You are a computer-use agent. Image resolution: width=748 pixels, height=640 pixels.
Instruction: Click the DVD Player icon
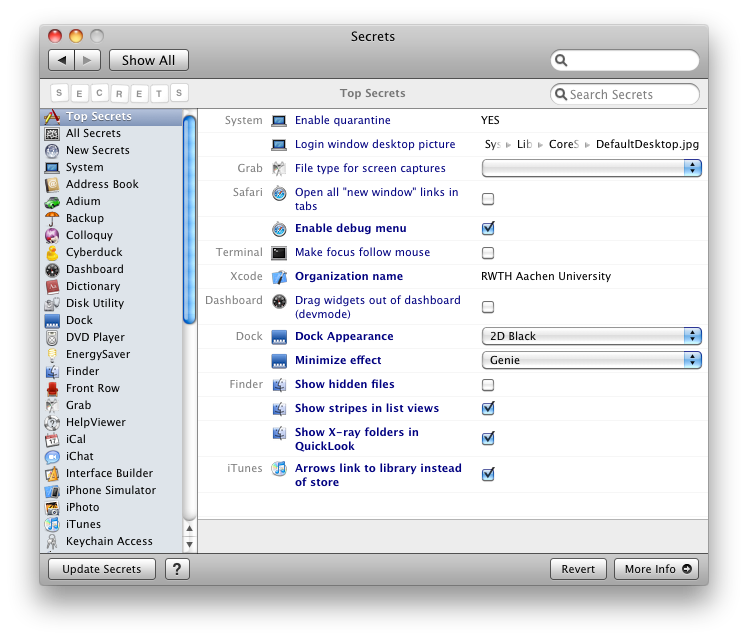click(x=52, y=337)
